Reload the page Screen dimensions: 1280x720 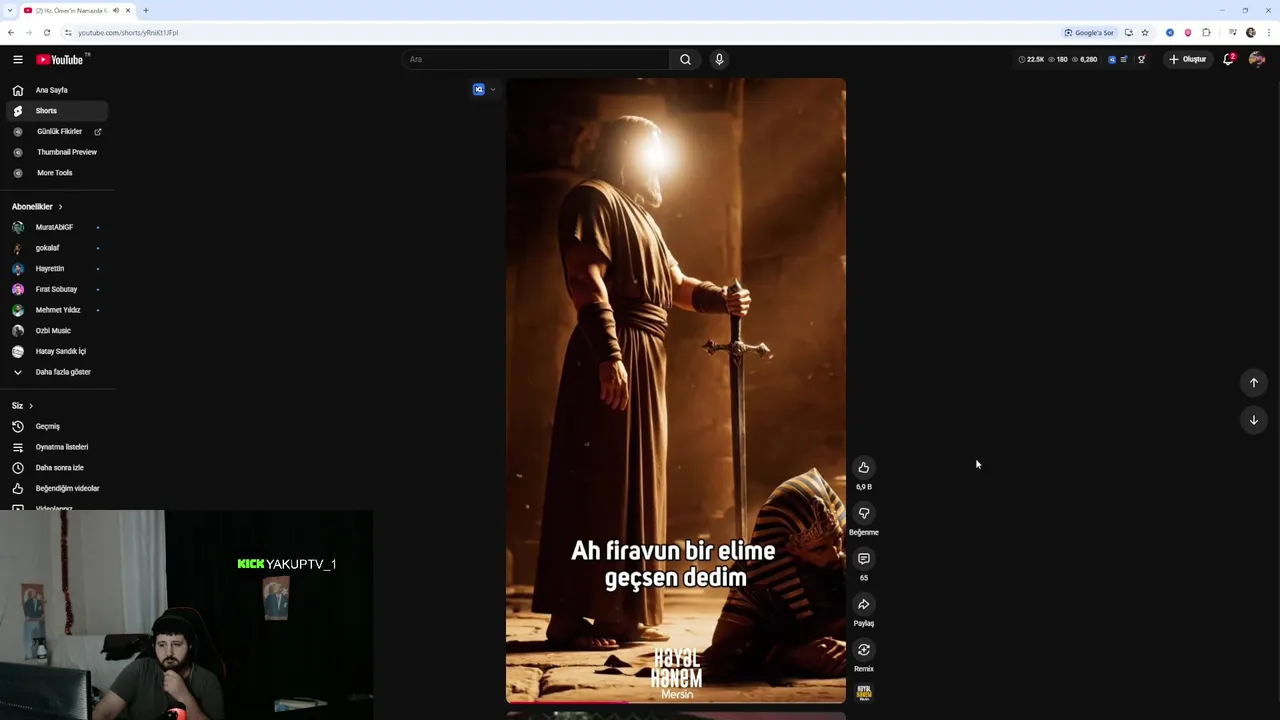pos(47,32)
